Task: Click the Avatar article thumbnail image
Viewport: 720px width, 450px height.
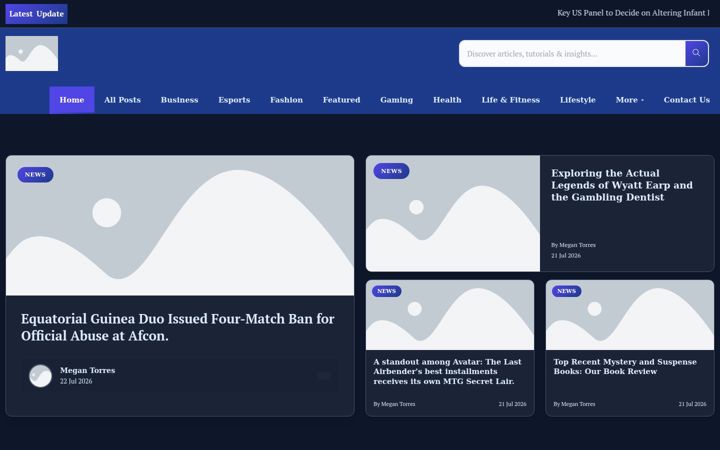Action: tap(450, 315)
